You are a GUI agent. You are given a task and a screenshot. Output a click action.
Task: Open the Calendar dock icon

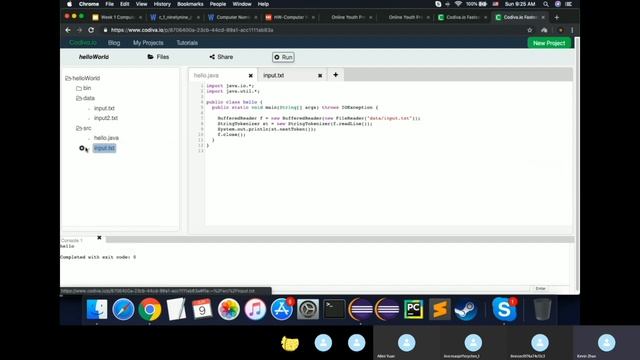pos(202,309)
